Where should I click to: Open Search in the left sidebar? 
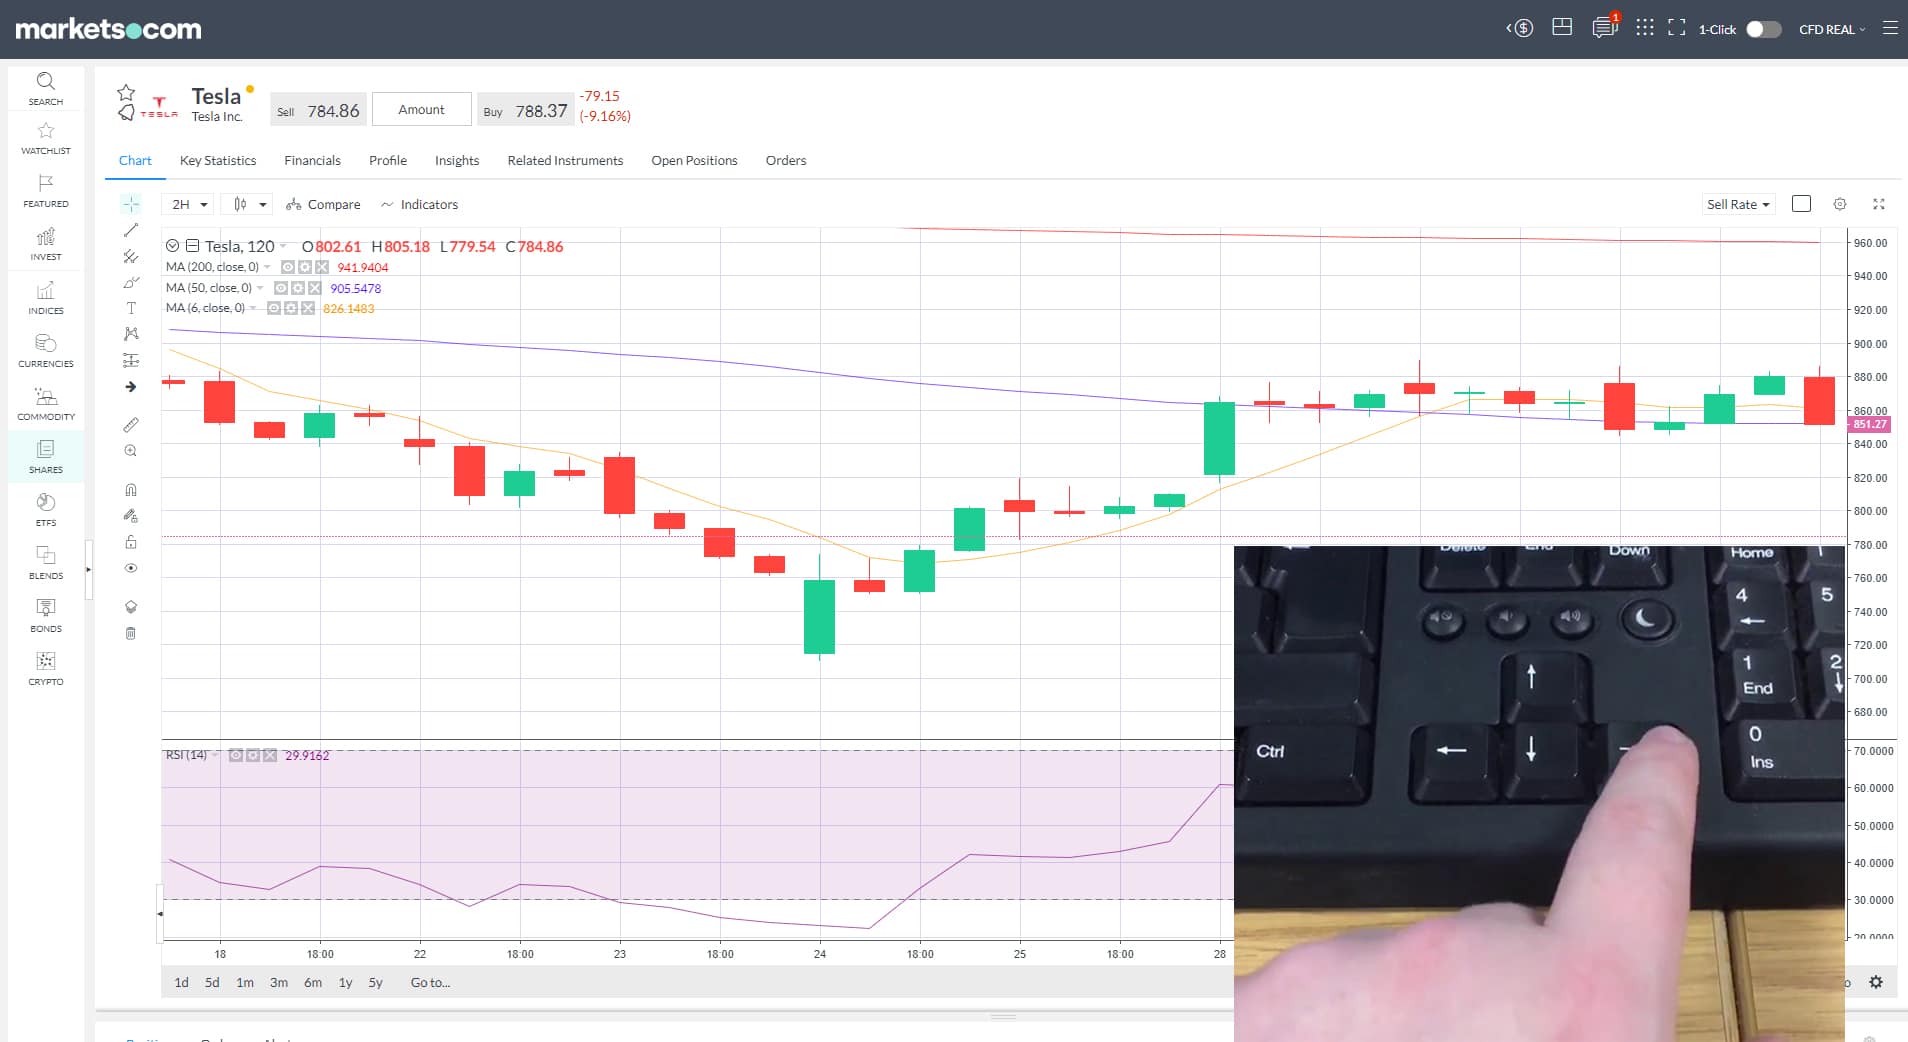pos(45,88)
